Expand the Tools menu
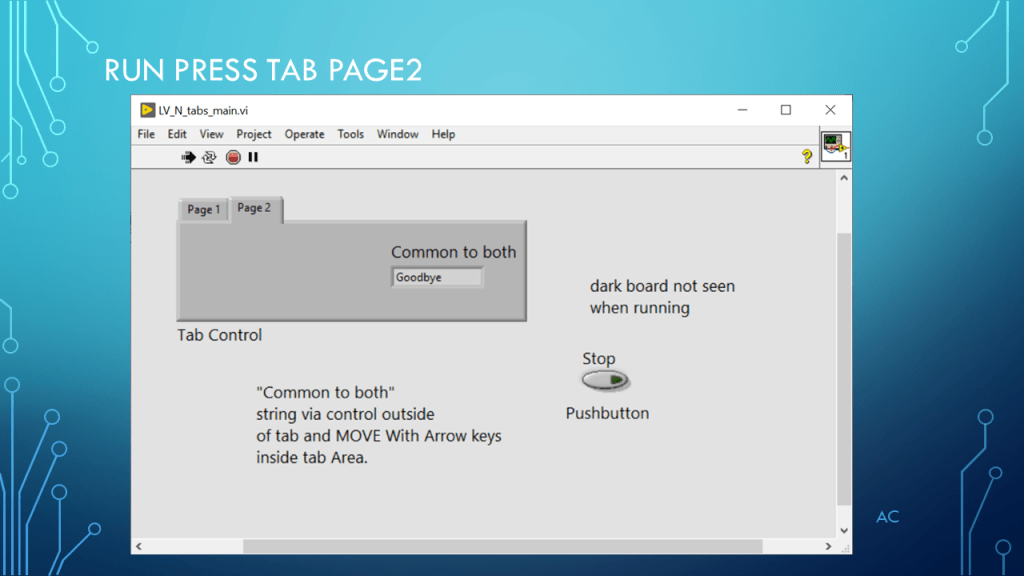This screenshot has width=1024, height=576. [350, 134]
